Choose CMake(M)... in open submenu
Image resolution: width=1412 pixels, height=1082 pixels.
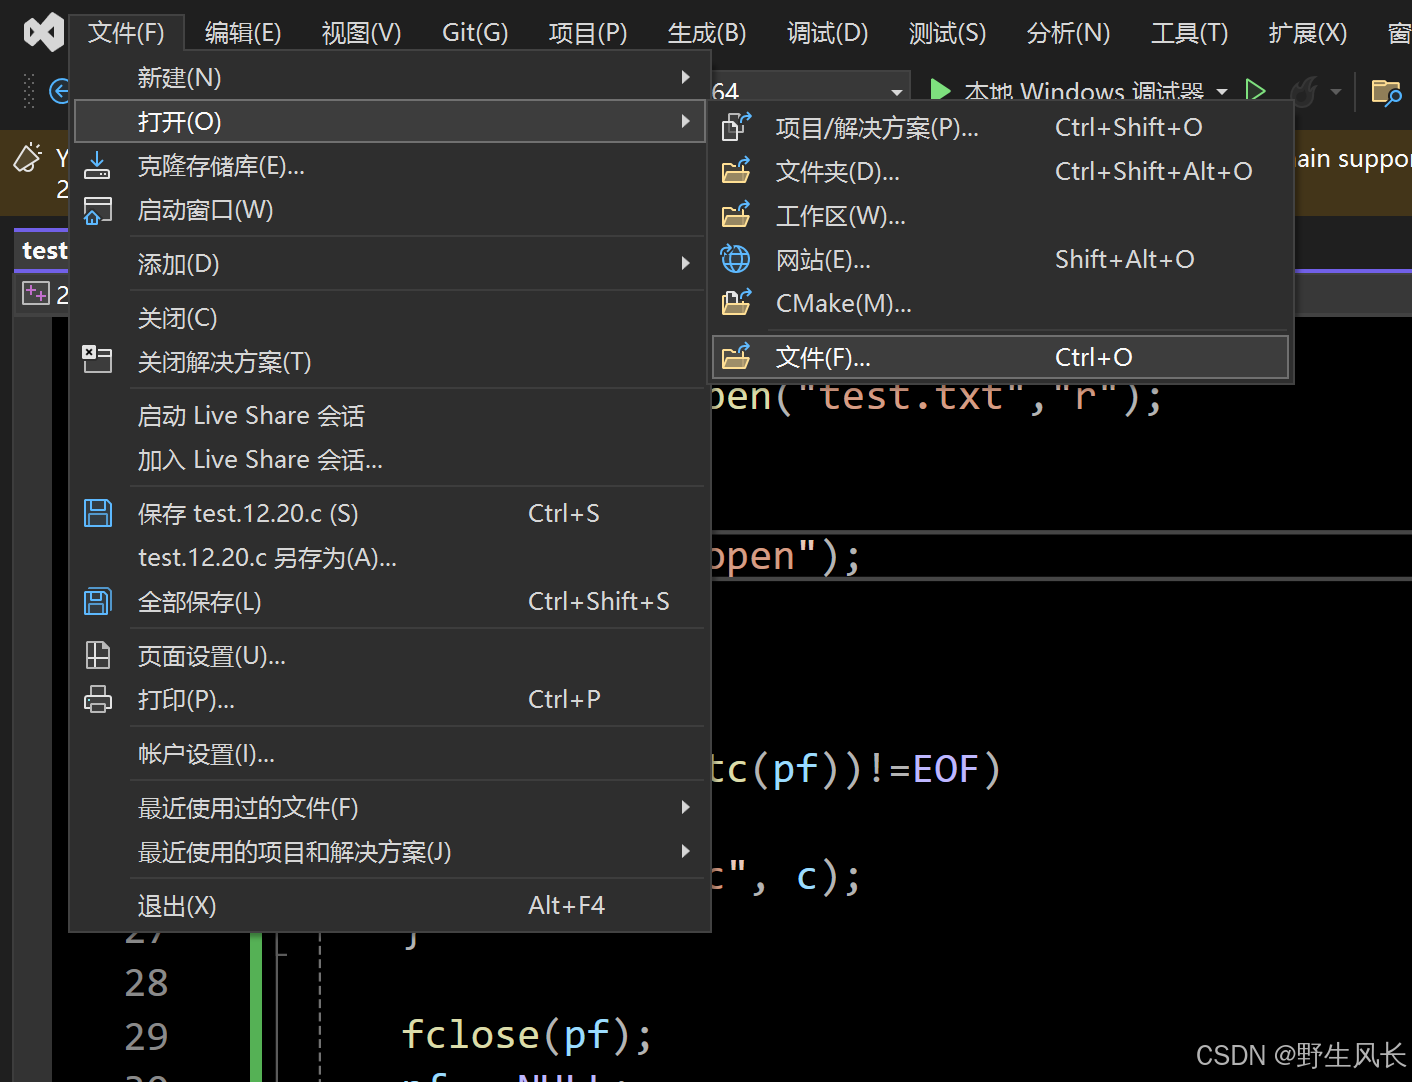pos(1000,303)
